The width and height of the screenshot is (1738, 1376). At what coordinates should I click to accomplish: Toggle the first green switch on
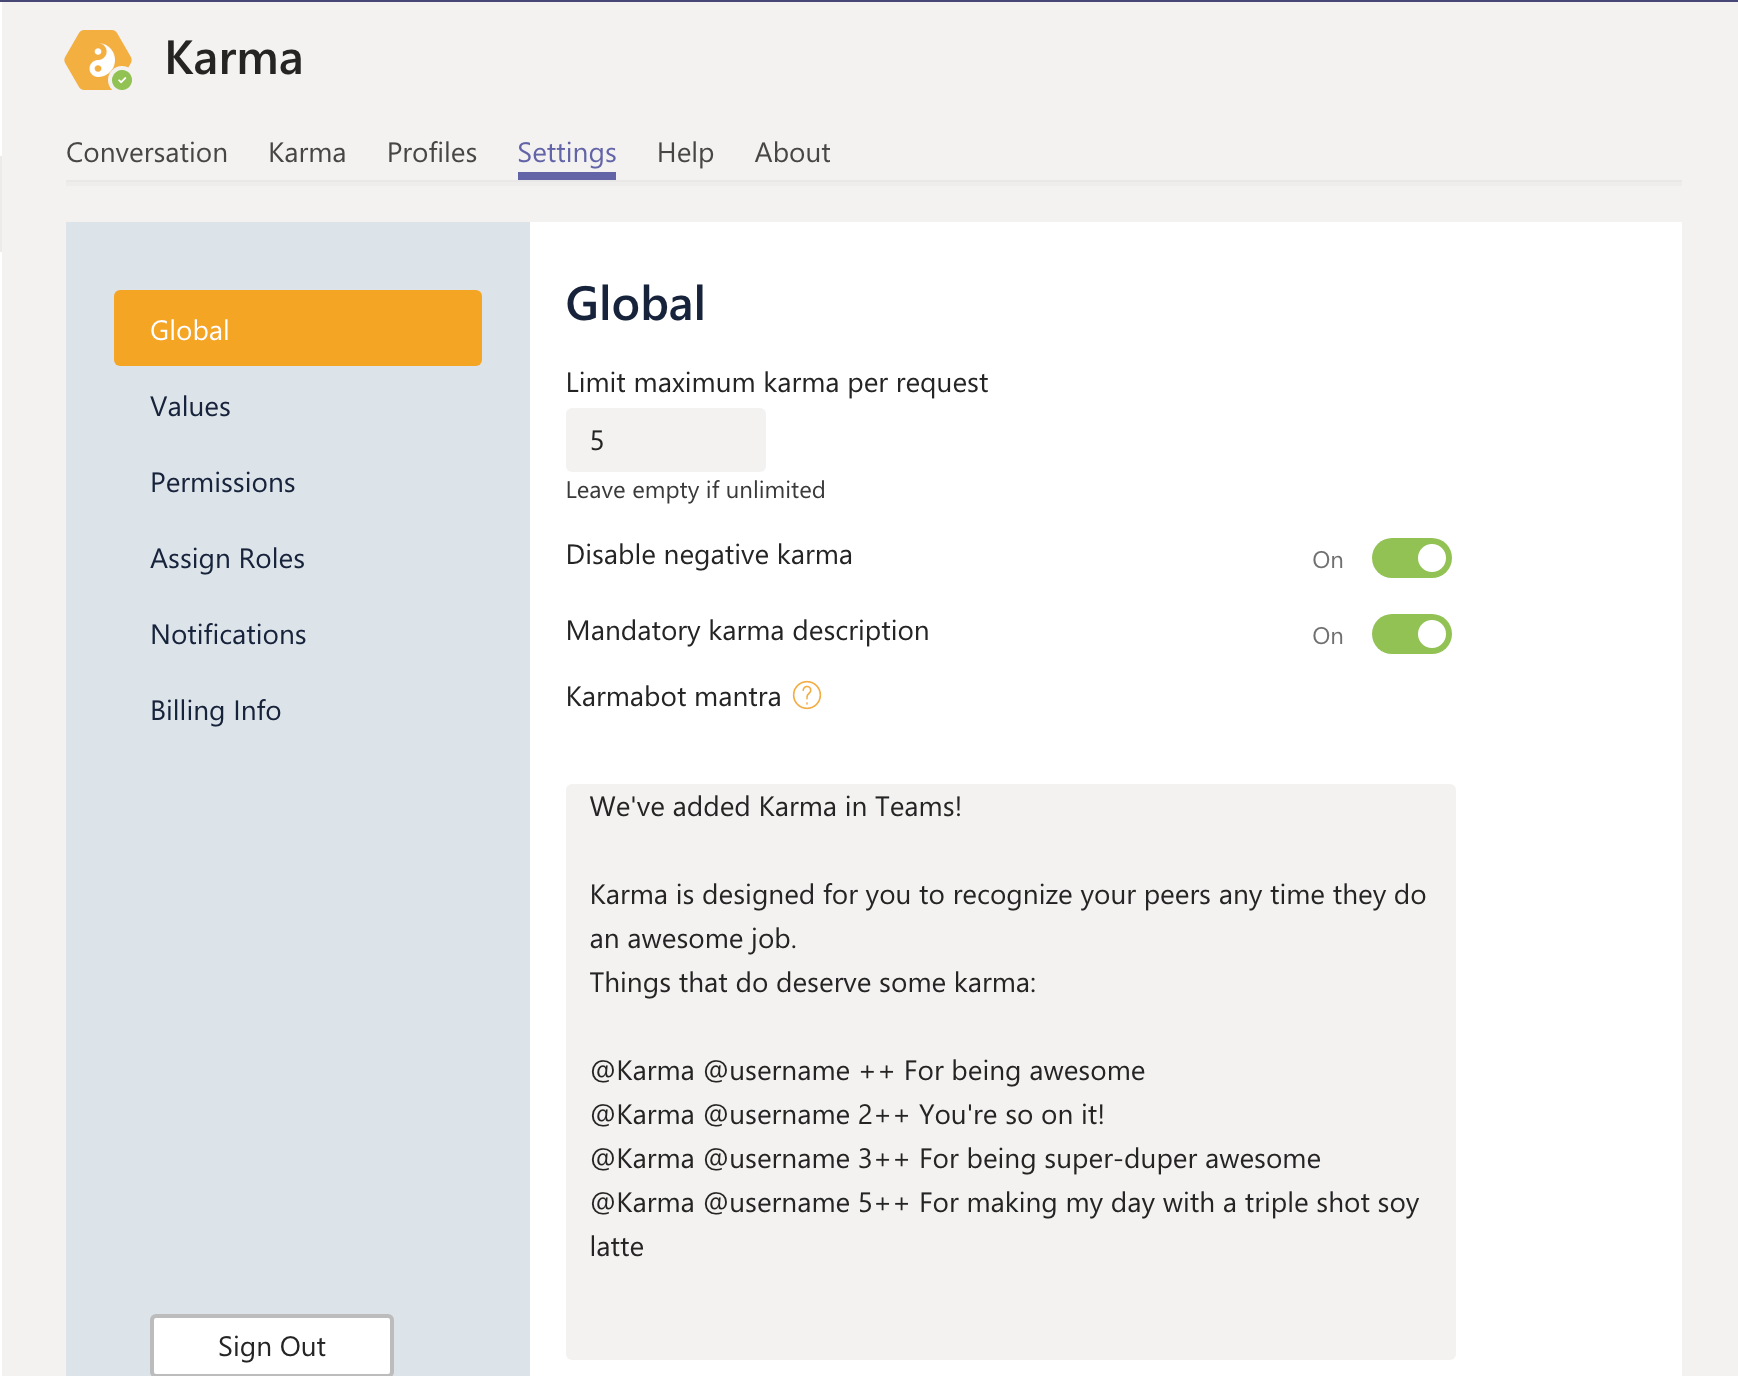click(x=1412, y=558)
